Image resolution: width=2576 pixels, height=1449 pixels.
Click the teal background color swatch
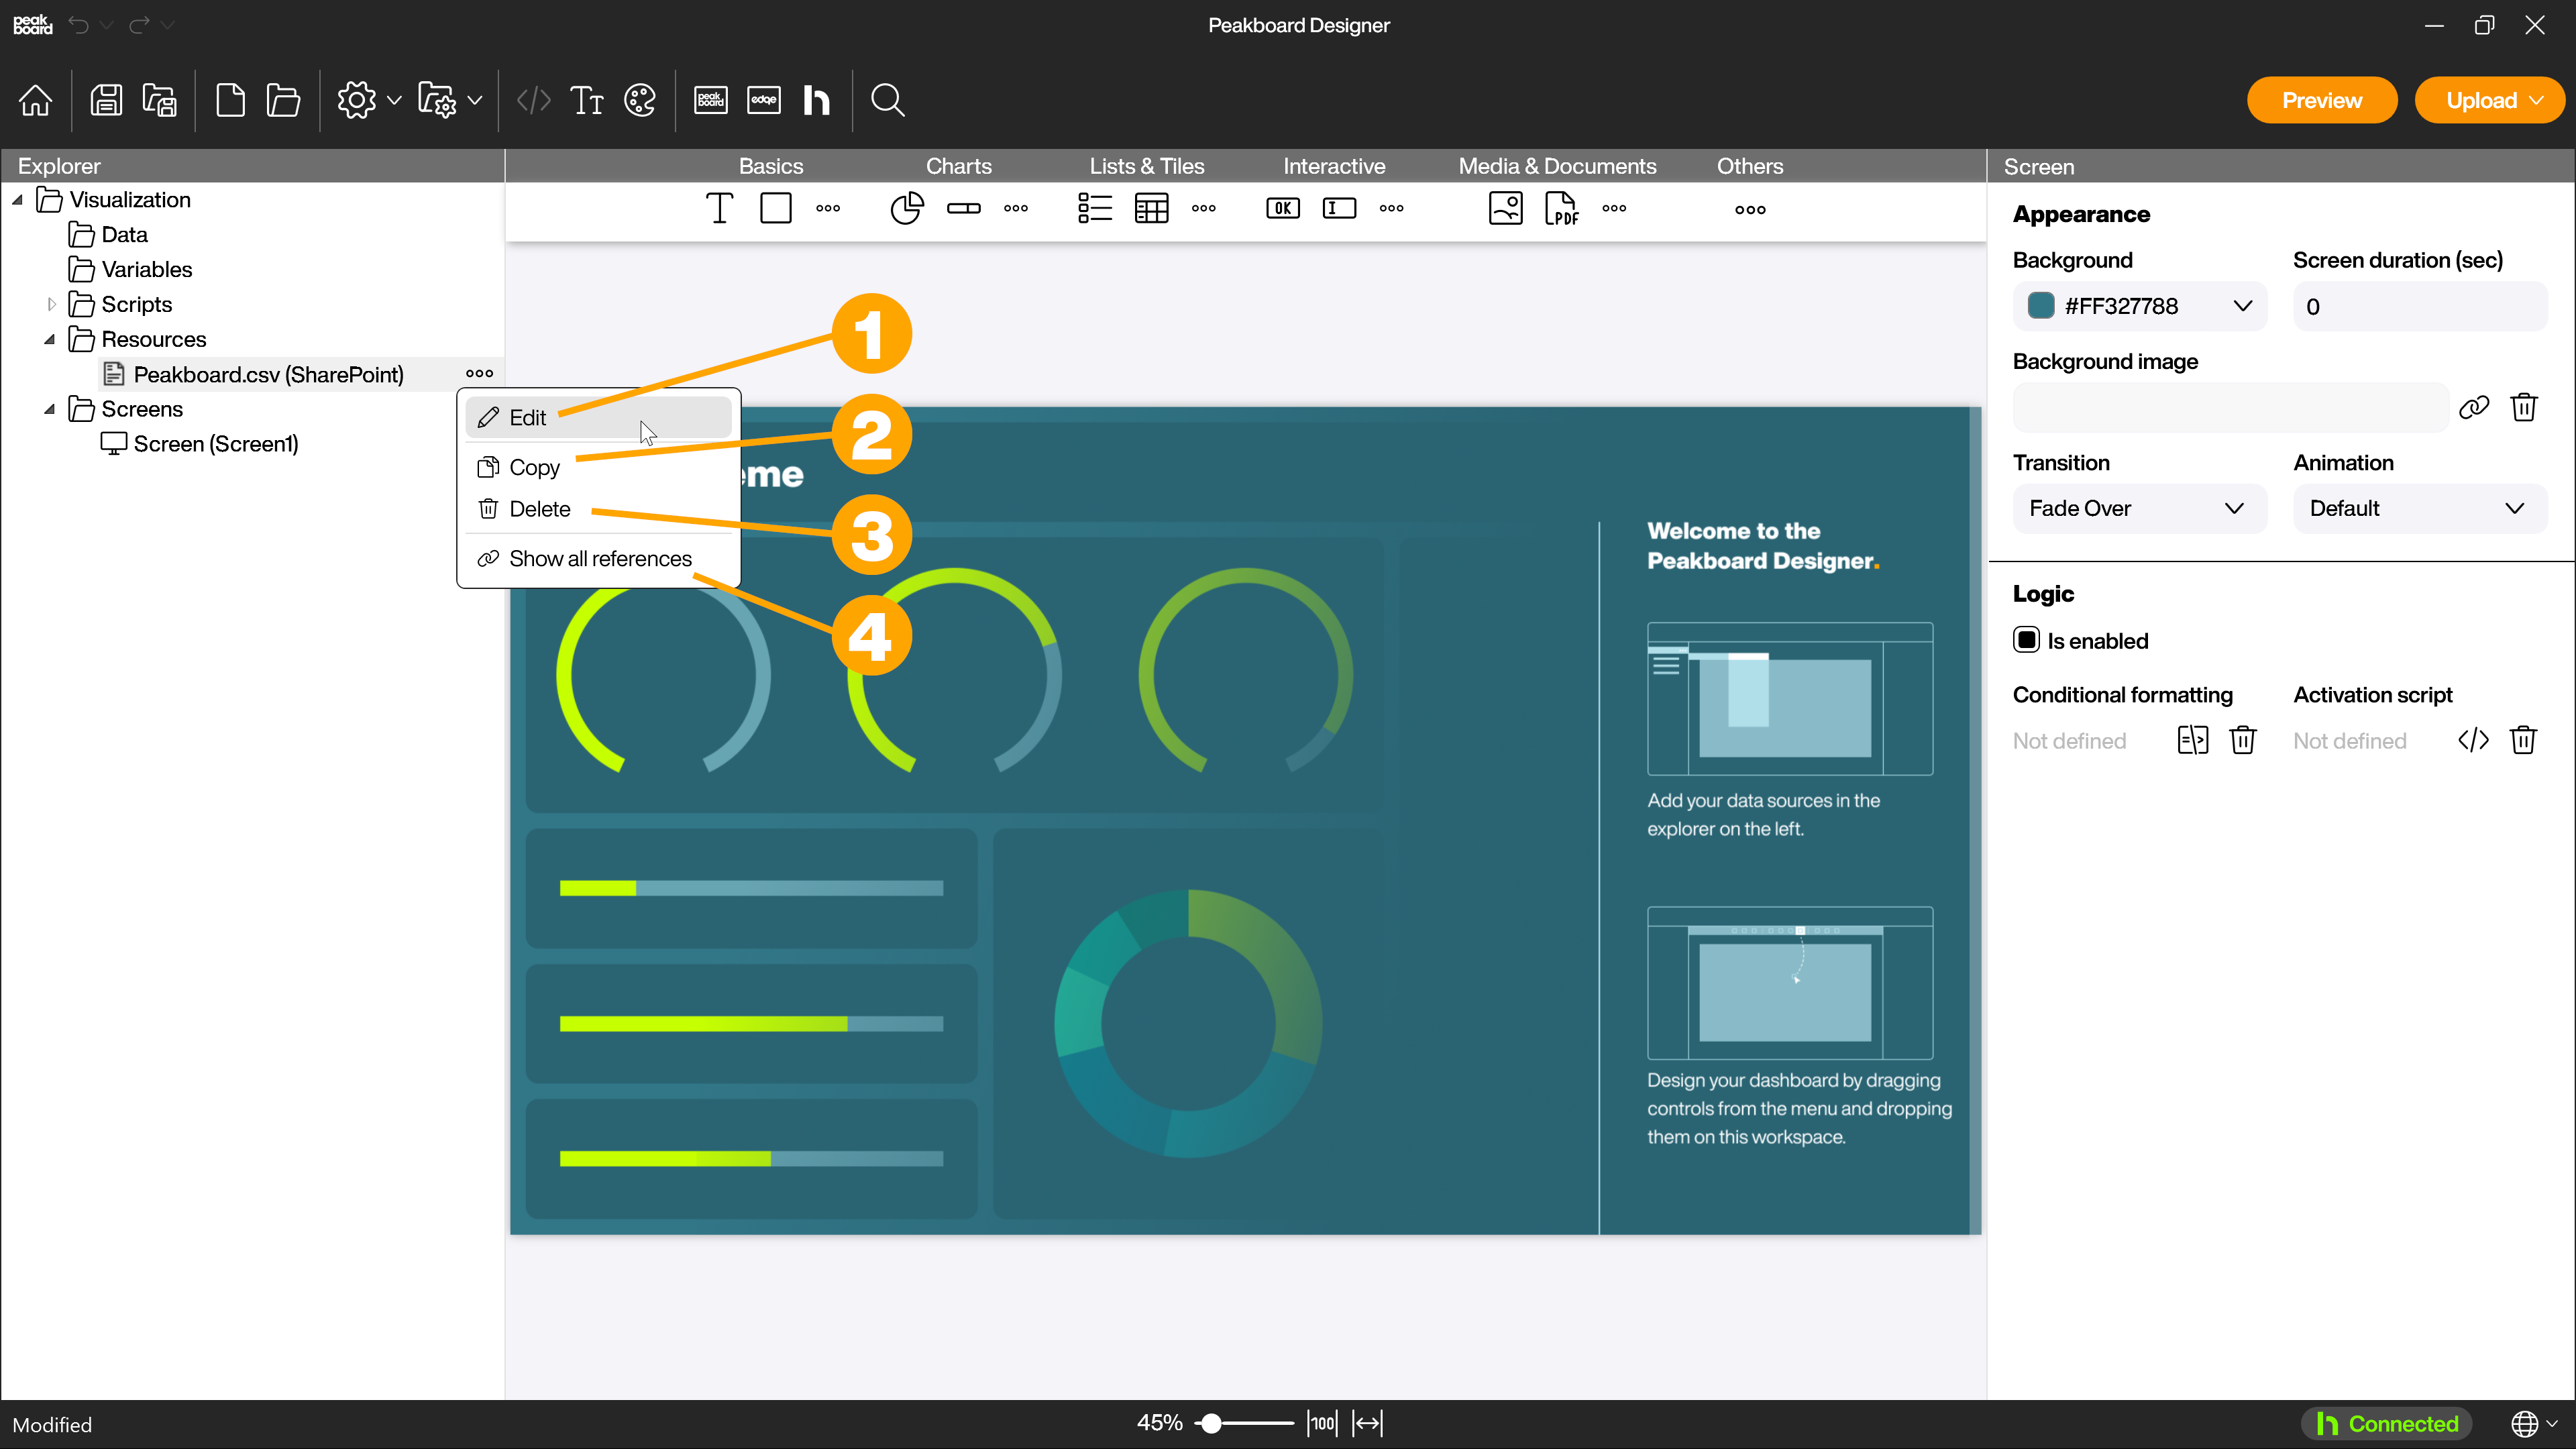[2040, 305]
